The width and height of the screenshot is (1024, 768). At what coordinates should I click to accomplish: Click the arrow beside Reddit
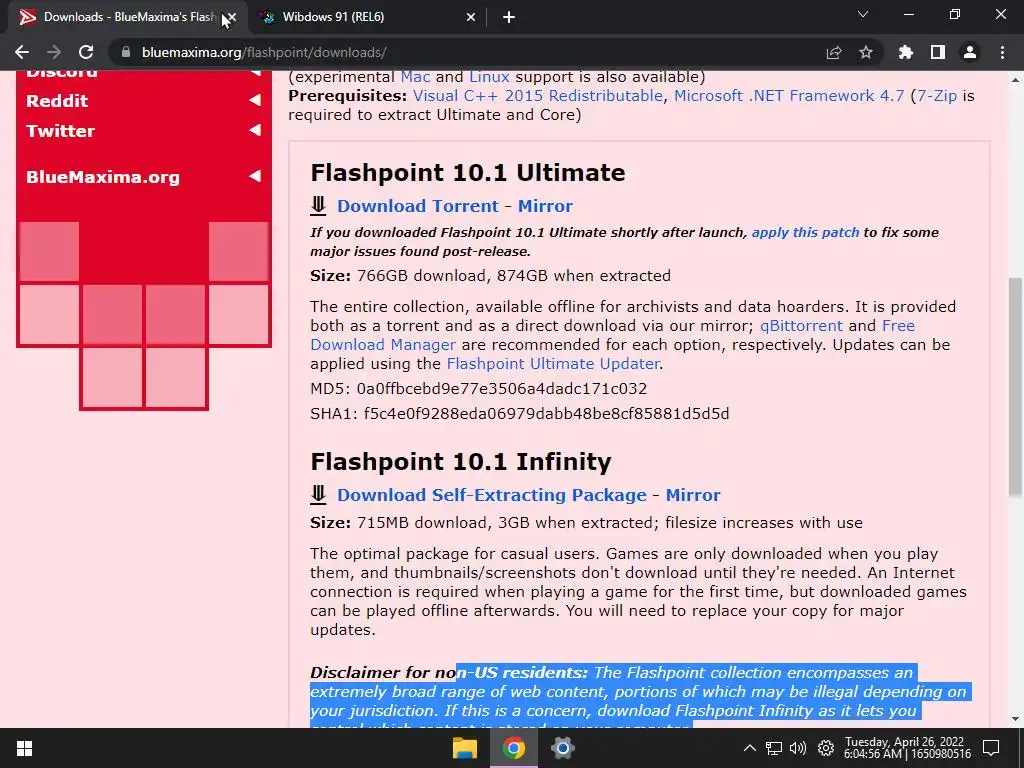coord(255,100)
